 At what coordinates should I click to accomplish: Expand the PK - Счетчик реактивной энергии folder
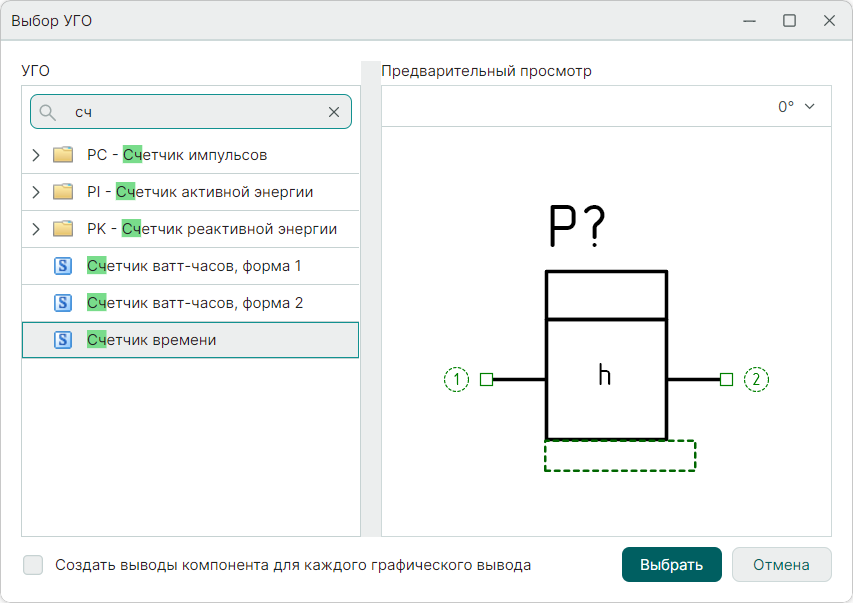(36, 229)
